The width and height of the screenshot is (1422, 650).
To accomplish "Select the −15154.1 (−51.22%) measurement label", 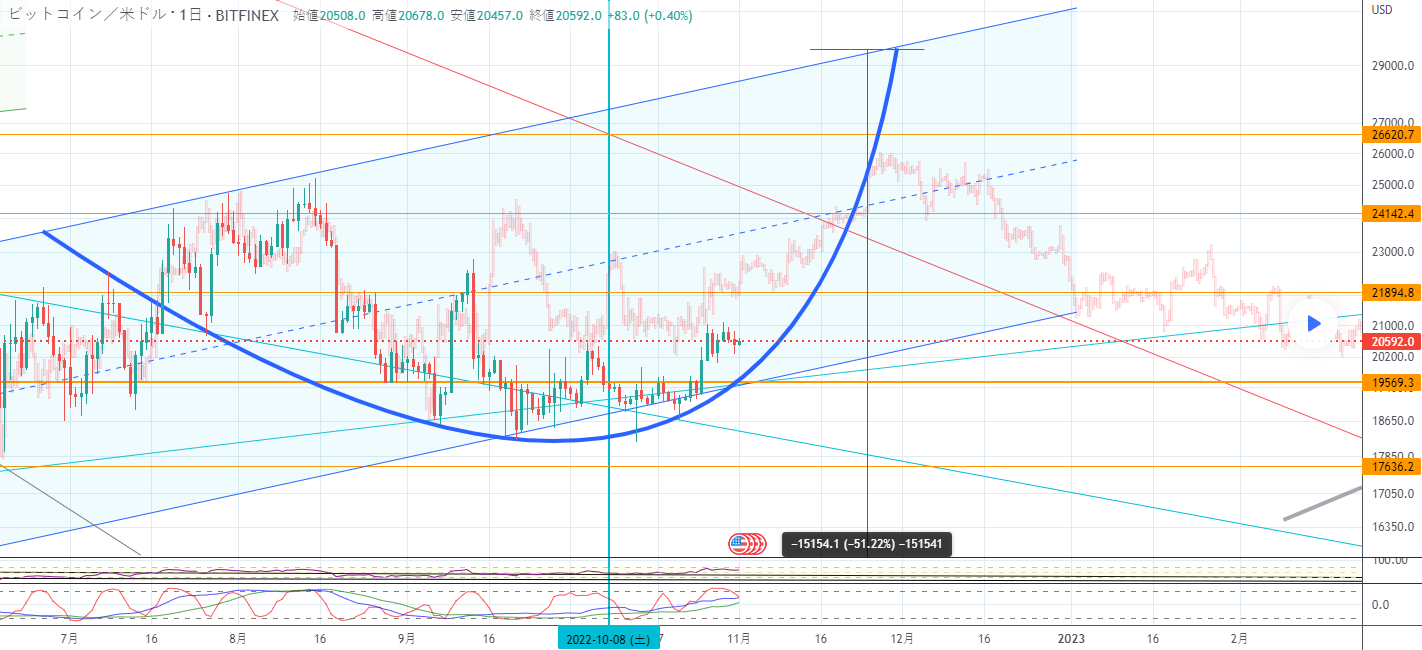I will click(867, 544).
